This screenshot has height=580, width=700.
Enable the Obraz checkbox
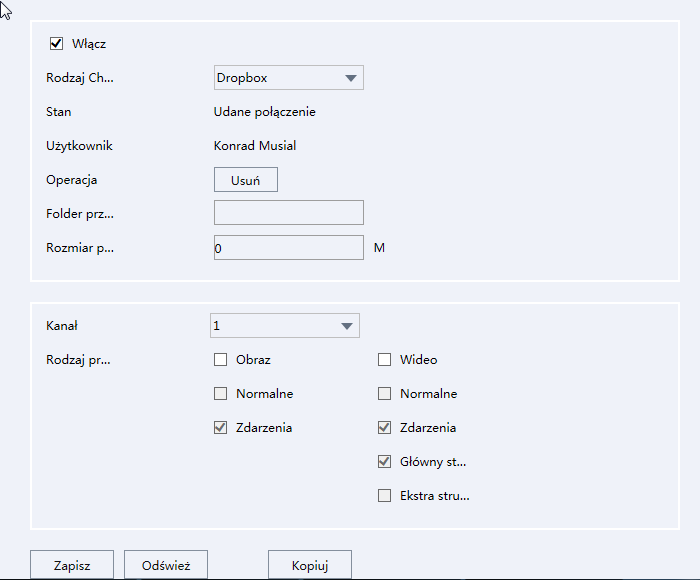coord(221,360)
